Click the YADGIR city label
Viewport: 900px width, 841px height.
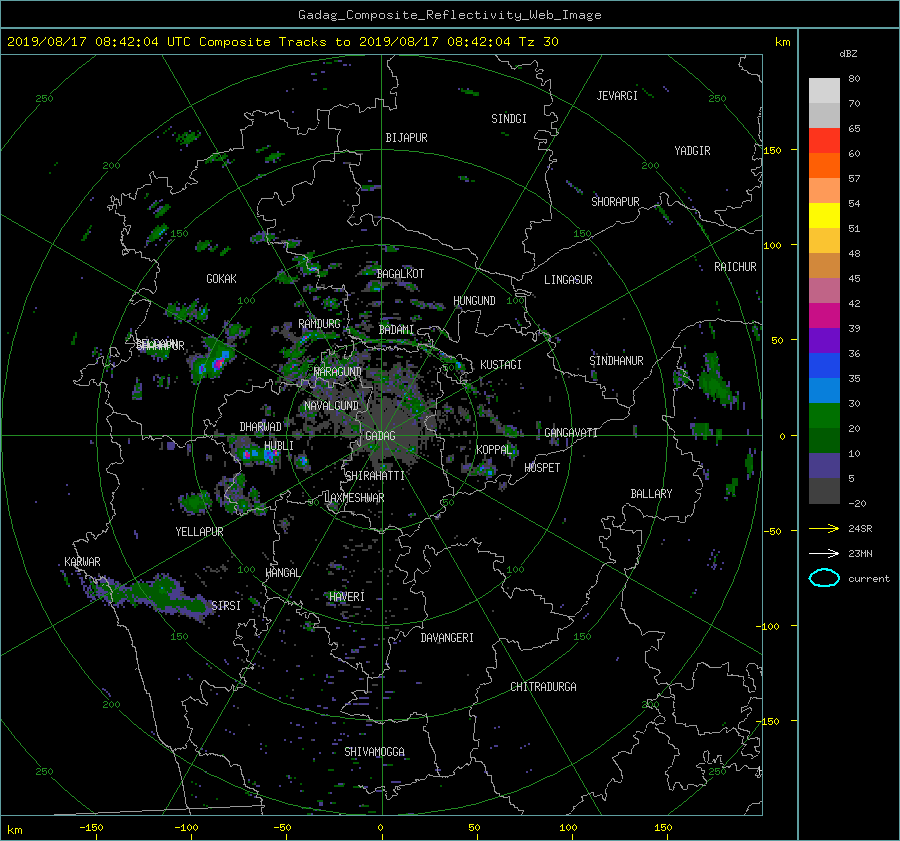point(692,151)
